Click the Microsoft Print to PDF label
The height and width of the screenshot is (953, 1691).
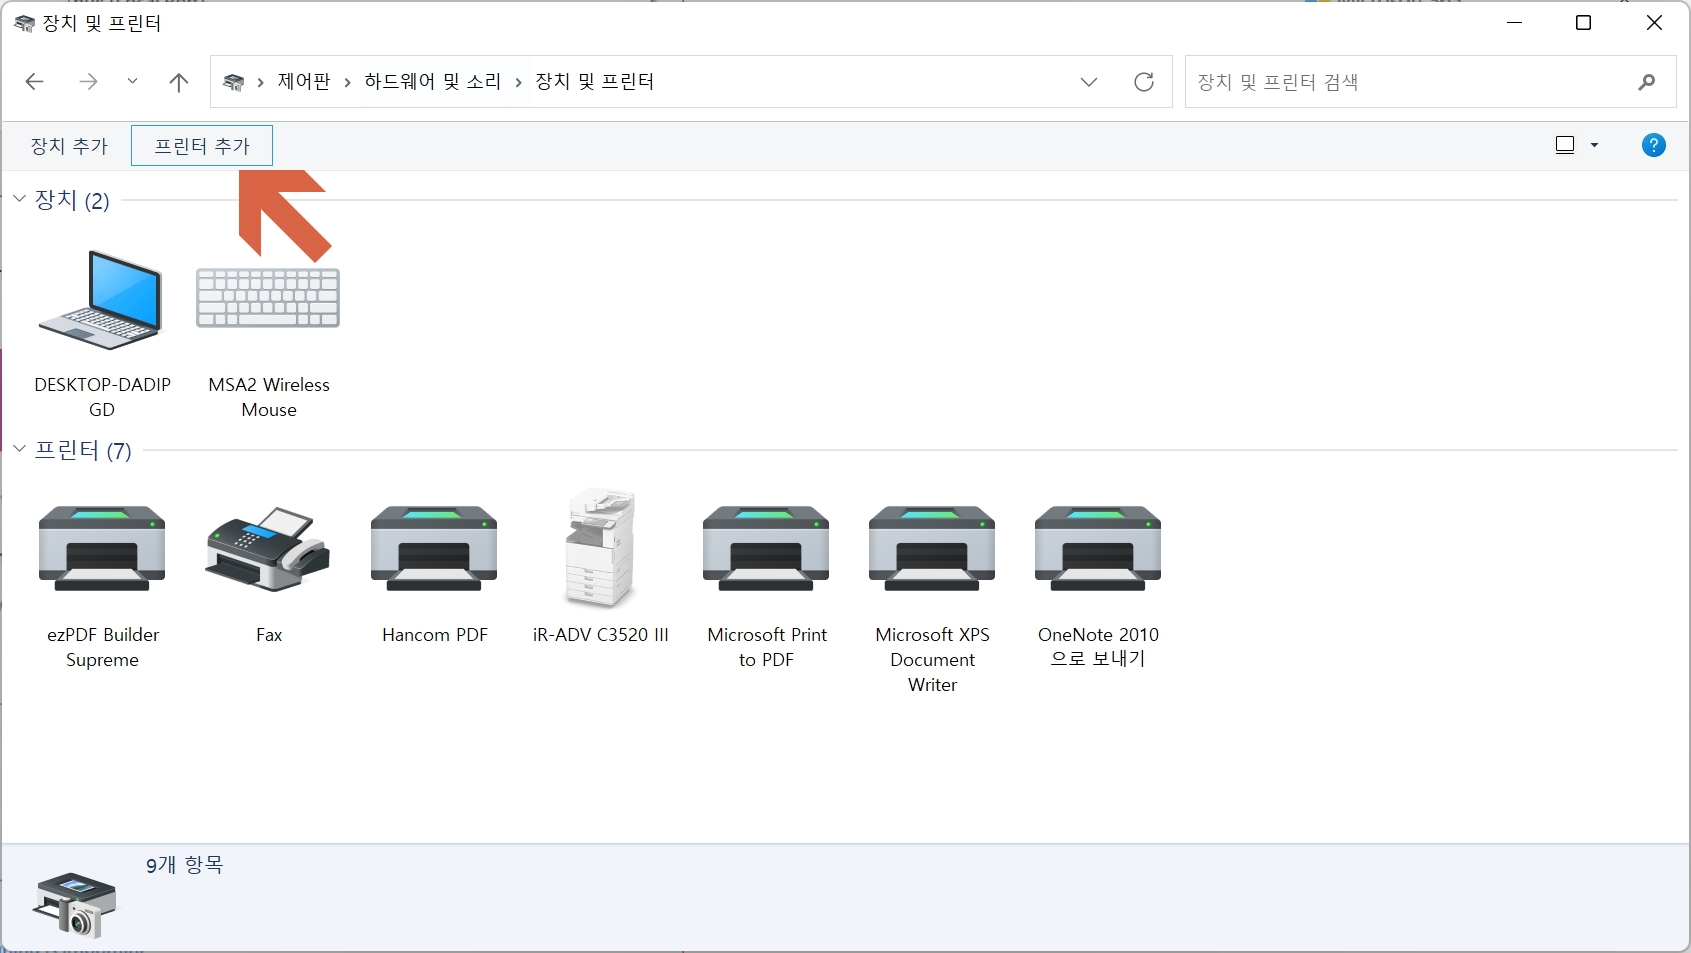pos(767,647)
